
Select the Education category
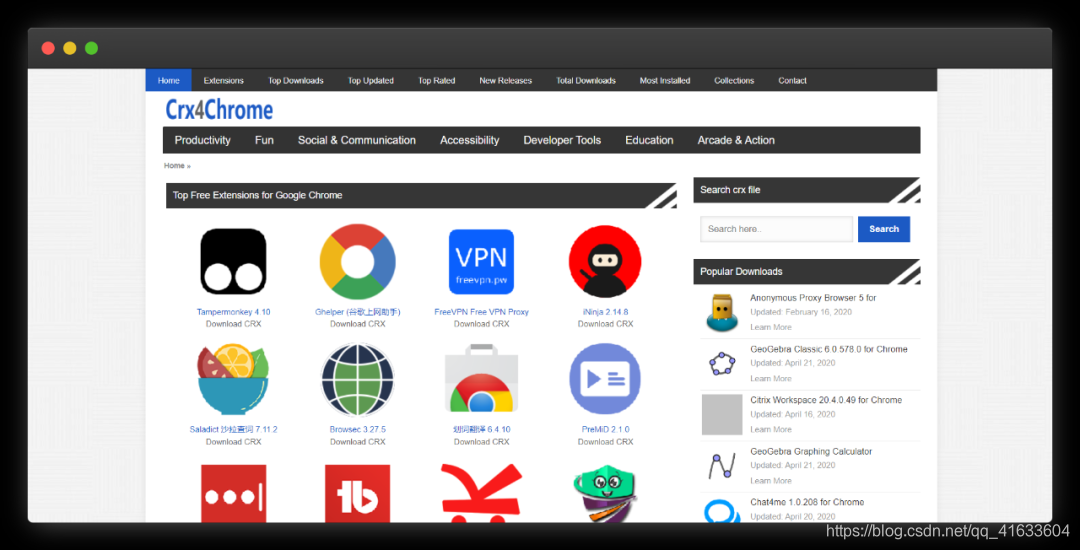coord(650,140)
